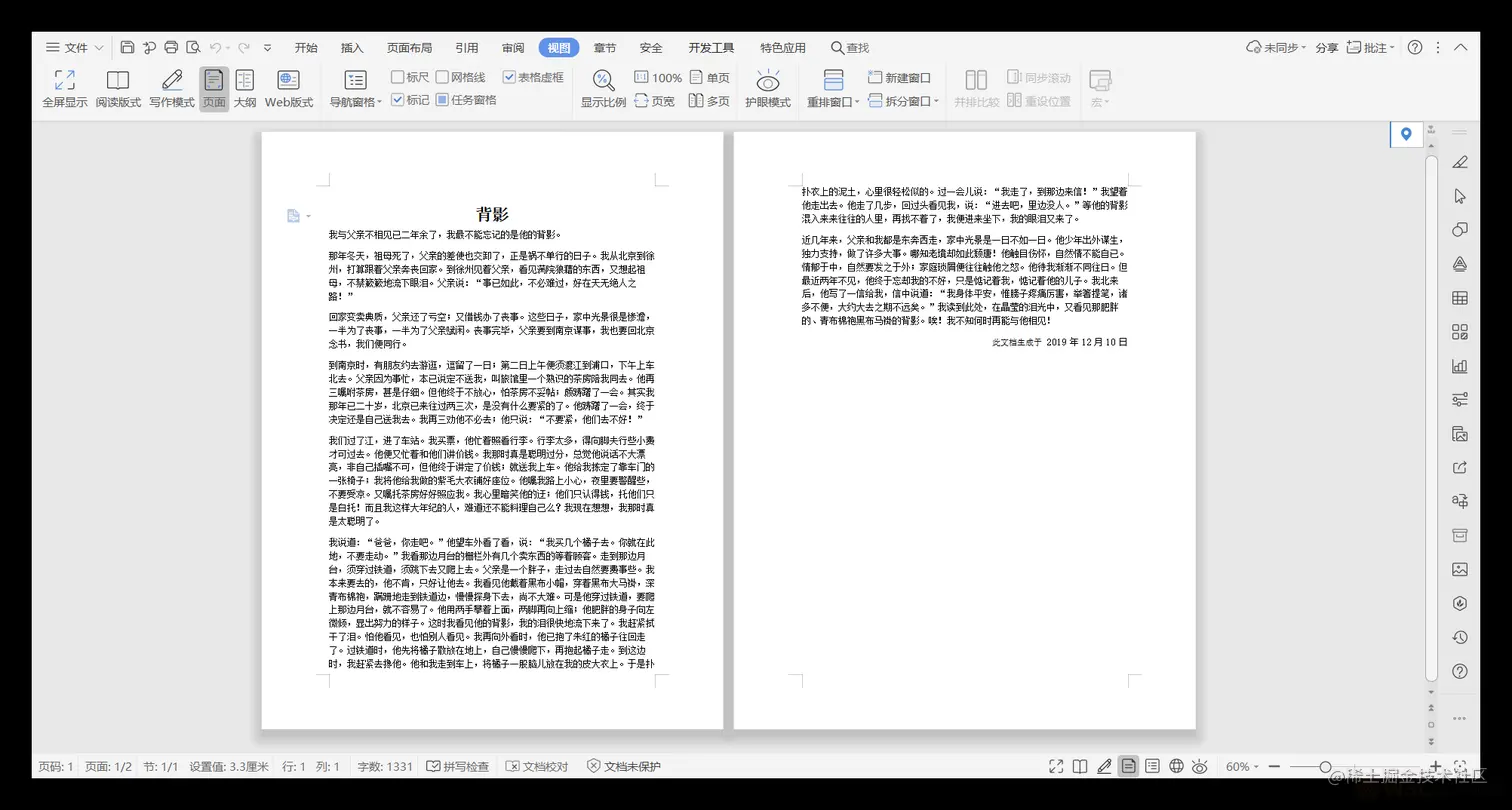The width and height of the screenshot is (1512, 810).
Task: Enter full screen display (全屏显示)
Action: [x=64, y=89]
